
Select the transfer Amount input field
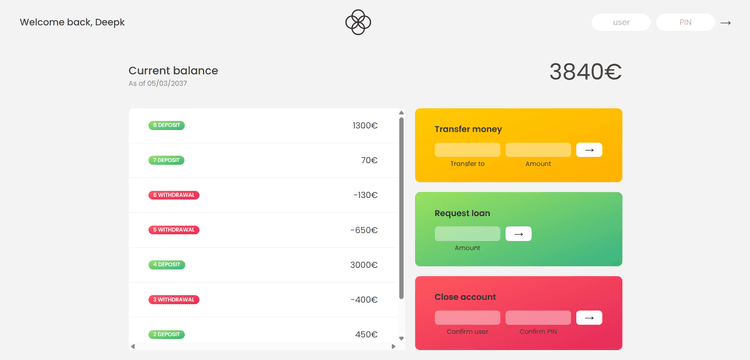point(538,150)
